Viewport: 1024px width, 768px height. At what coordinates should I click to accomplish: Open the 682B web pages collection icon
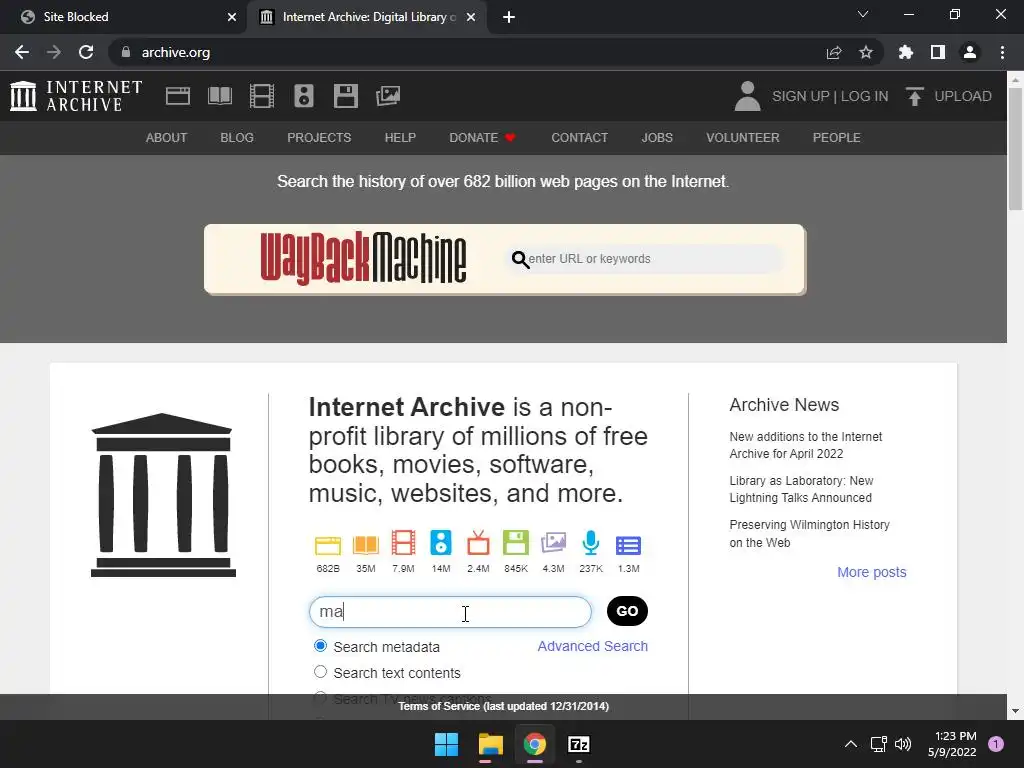328,545
